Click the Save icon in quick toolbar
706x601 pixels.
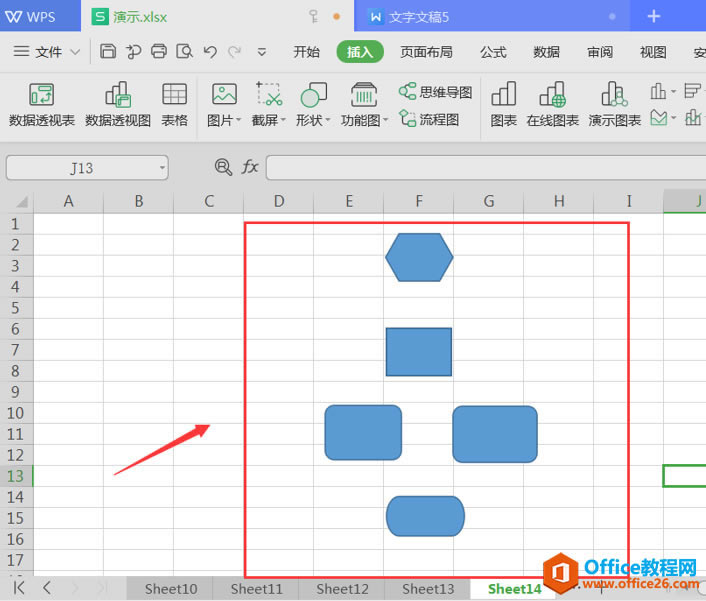[108, 51]
